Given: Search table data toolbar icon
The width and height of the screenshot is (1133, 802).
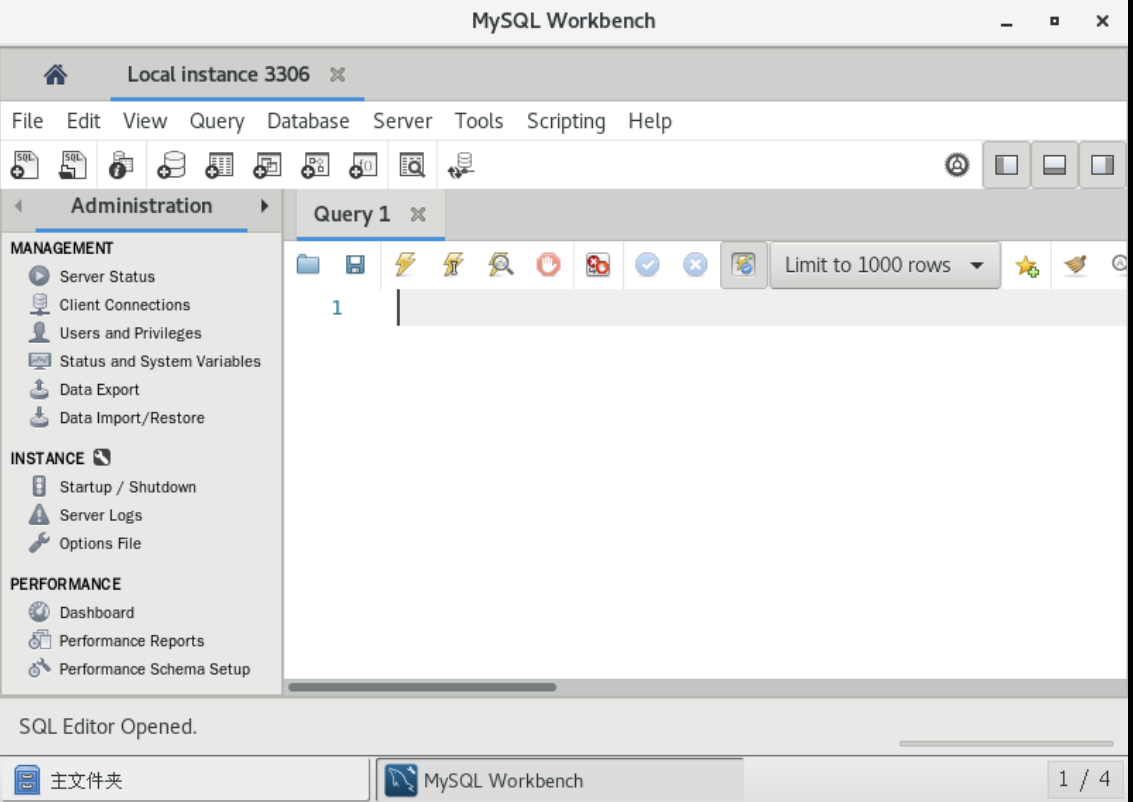Looking at the screenshot, I should pos(413,165).
